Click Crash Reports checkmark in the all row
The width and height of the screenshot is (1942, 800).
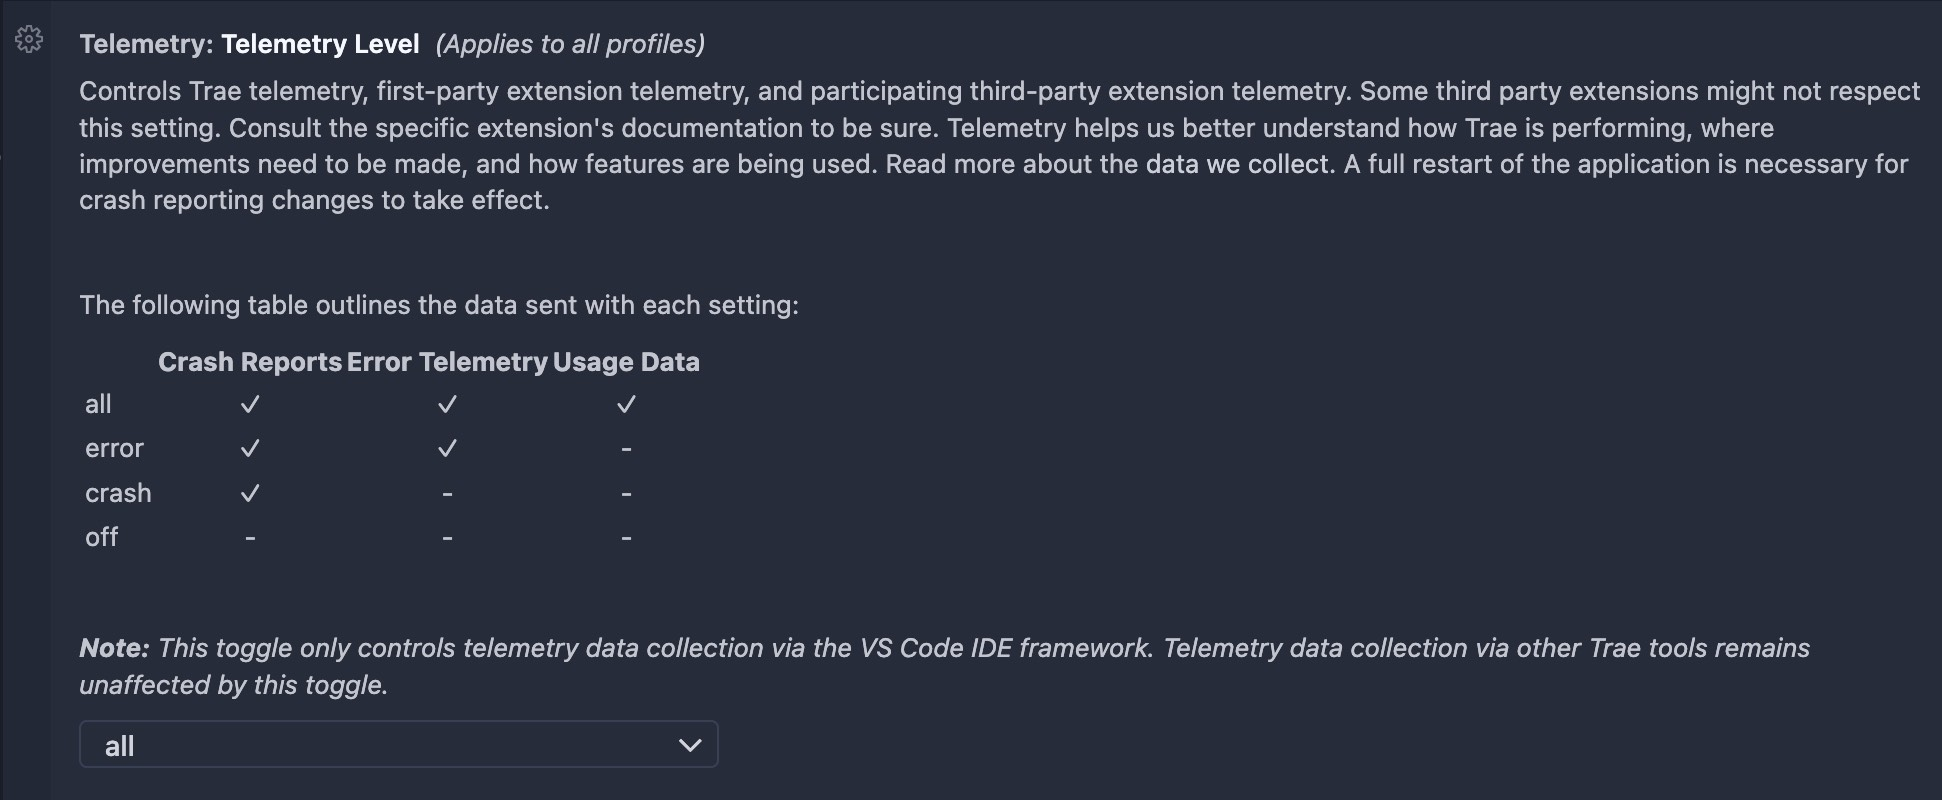point(250,405)
